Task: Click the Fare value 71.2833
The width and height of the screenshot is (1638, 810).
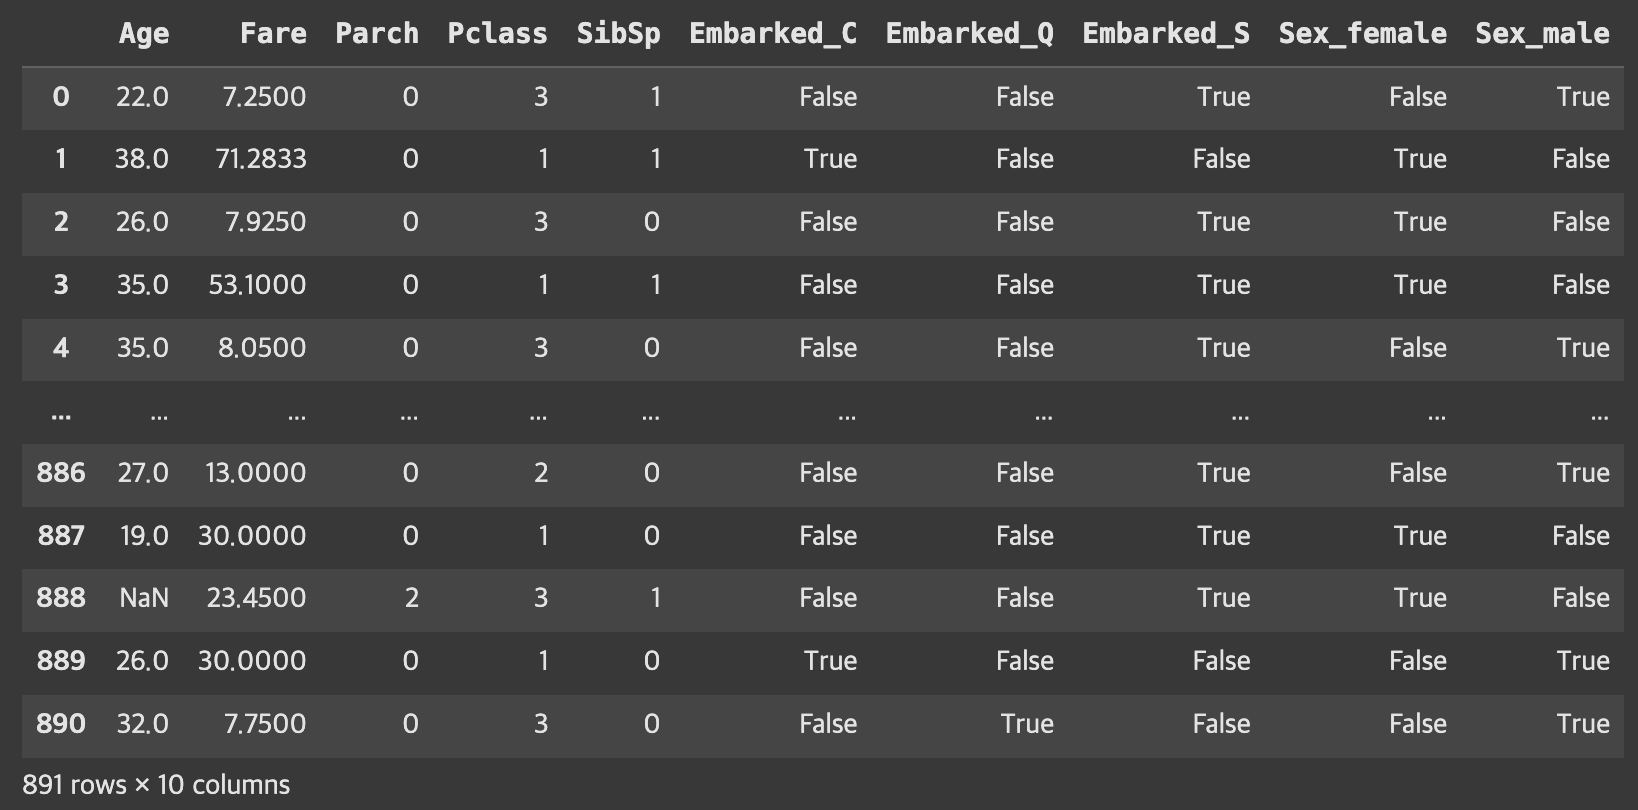Action: coord(261,159)
